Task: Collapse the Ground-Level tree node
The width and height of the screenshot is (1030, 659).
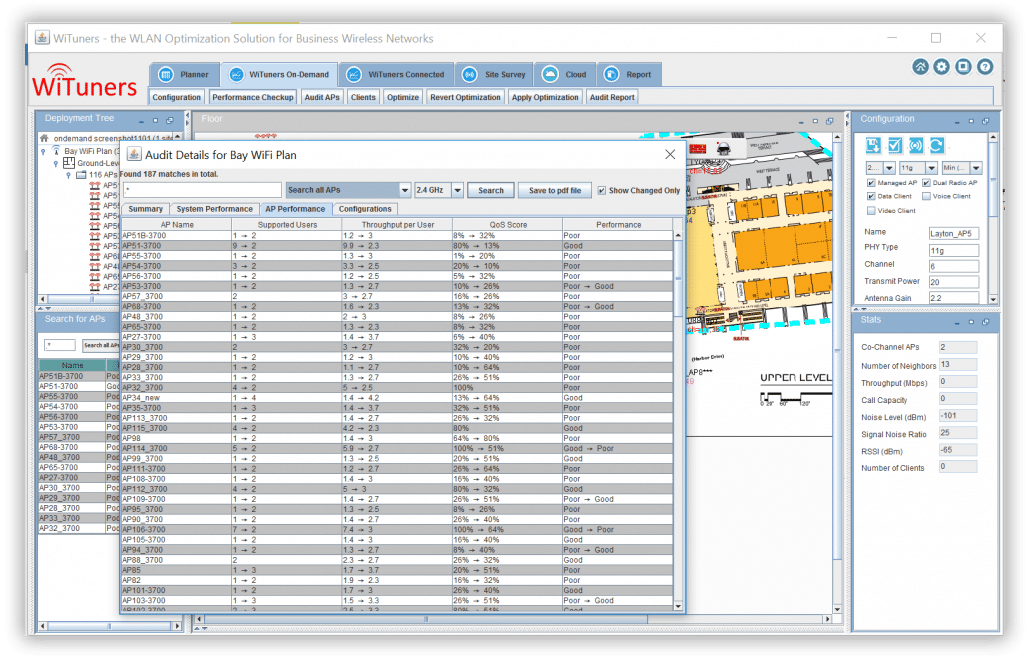Action: click(56, 164)
